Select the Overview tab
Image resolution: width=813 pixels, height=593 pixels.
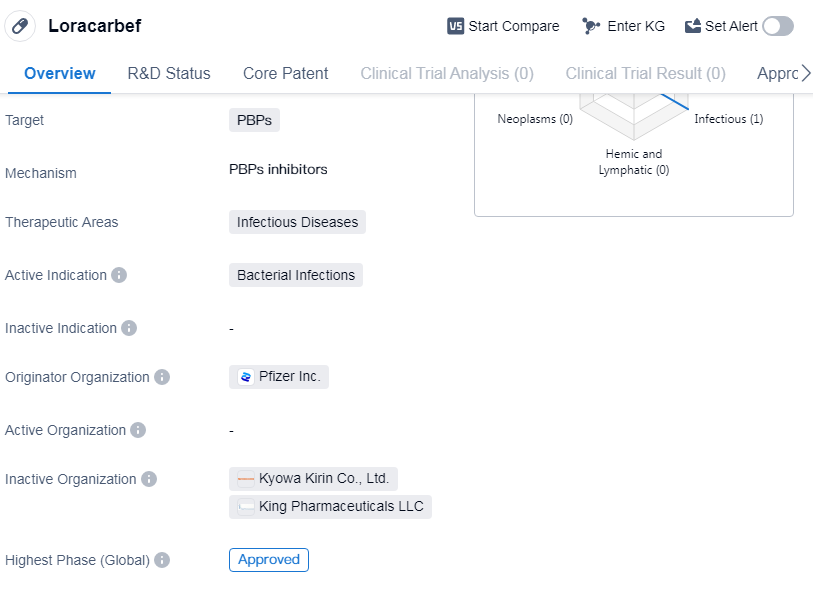pos(60,73)
